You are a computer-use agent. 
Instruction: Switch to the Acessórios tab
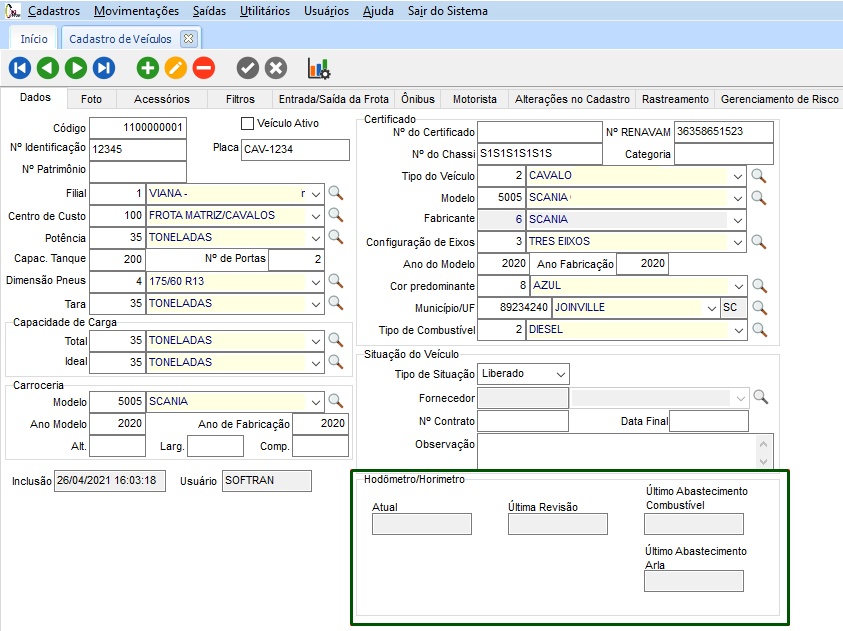click(x=161, y=99)
